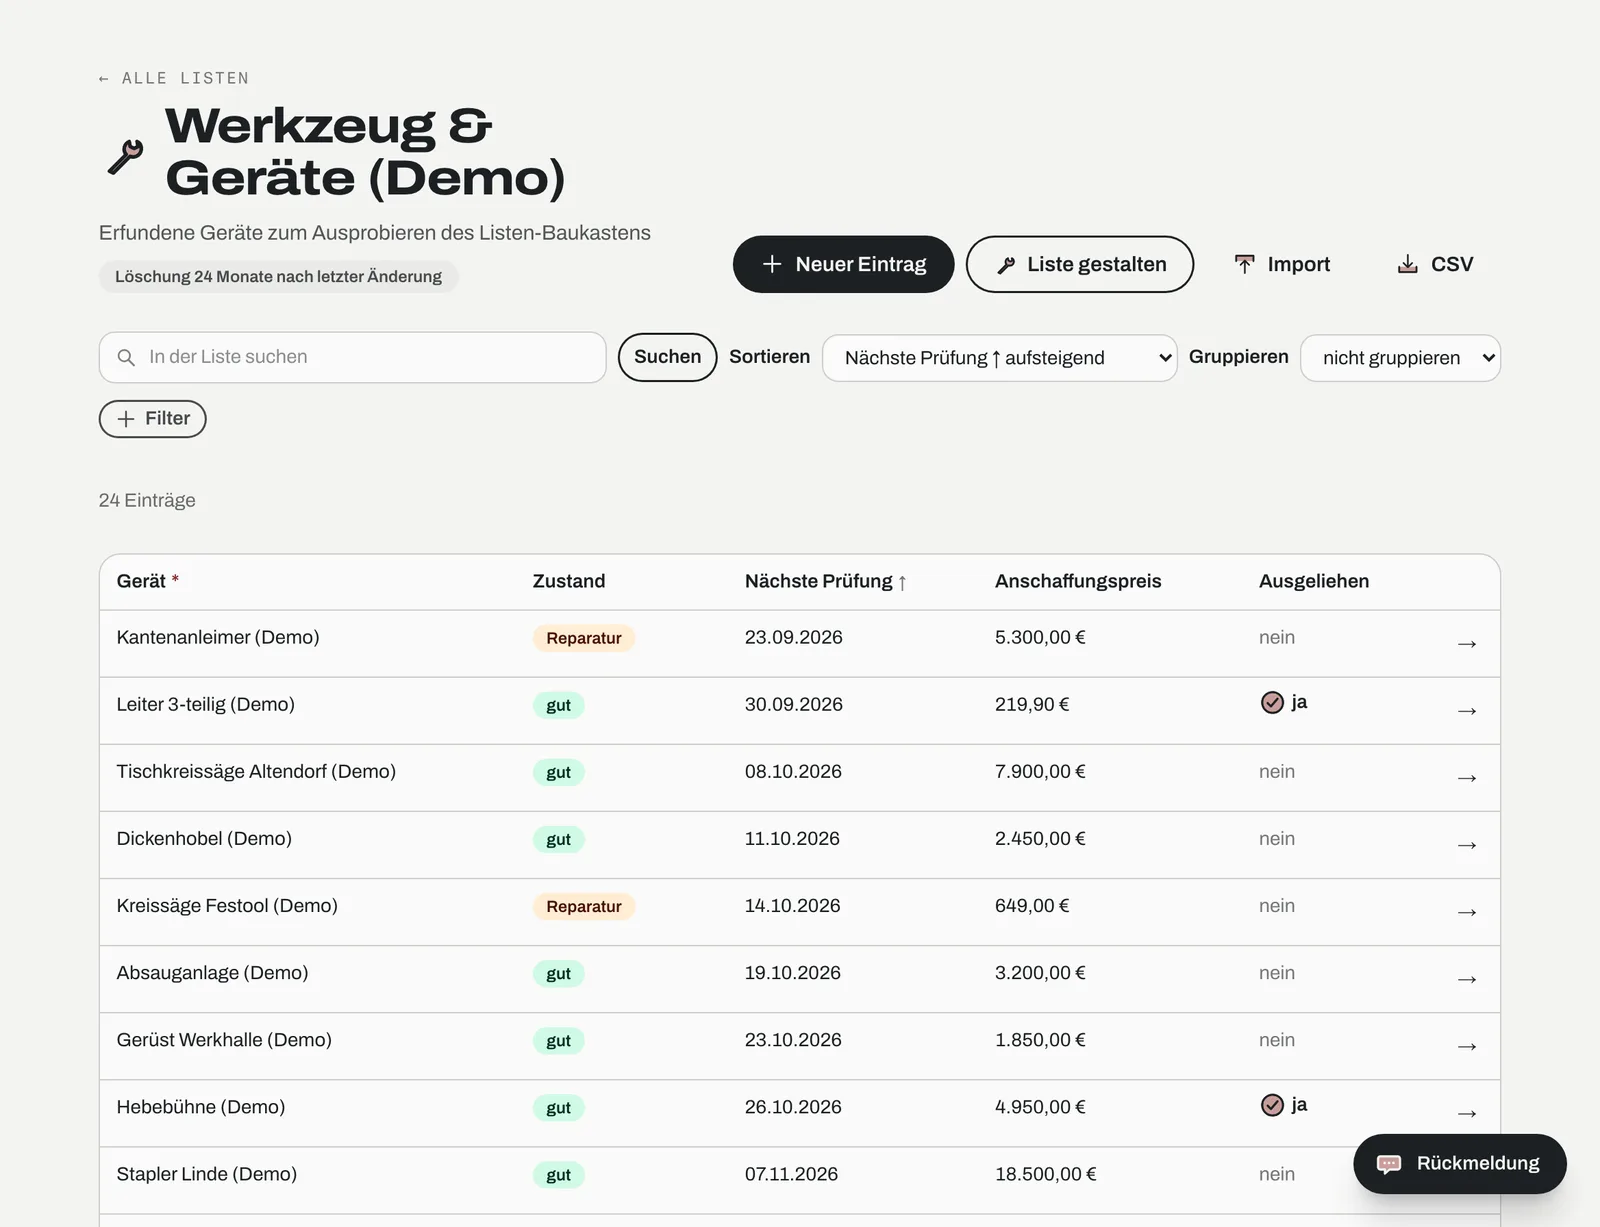
Task: Open Hebebühne (Demo) via row arrow
Action: (x=1467, y=1113)
